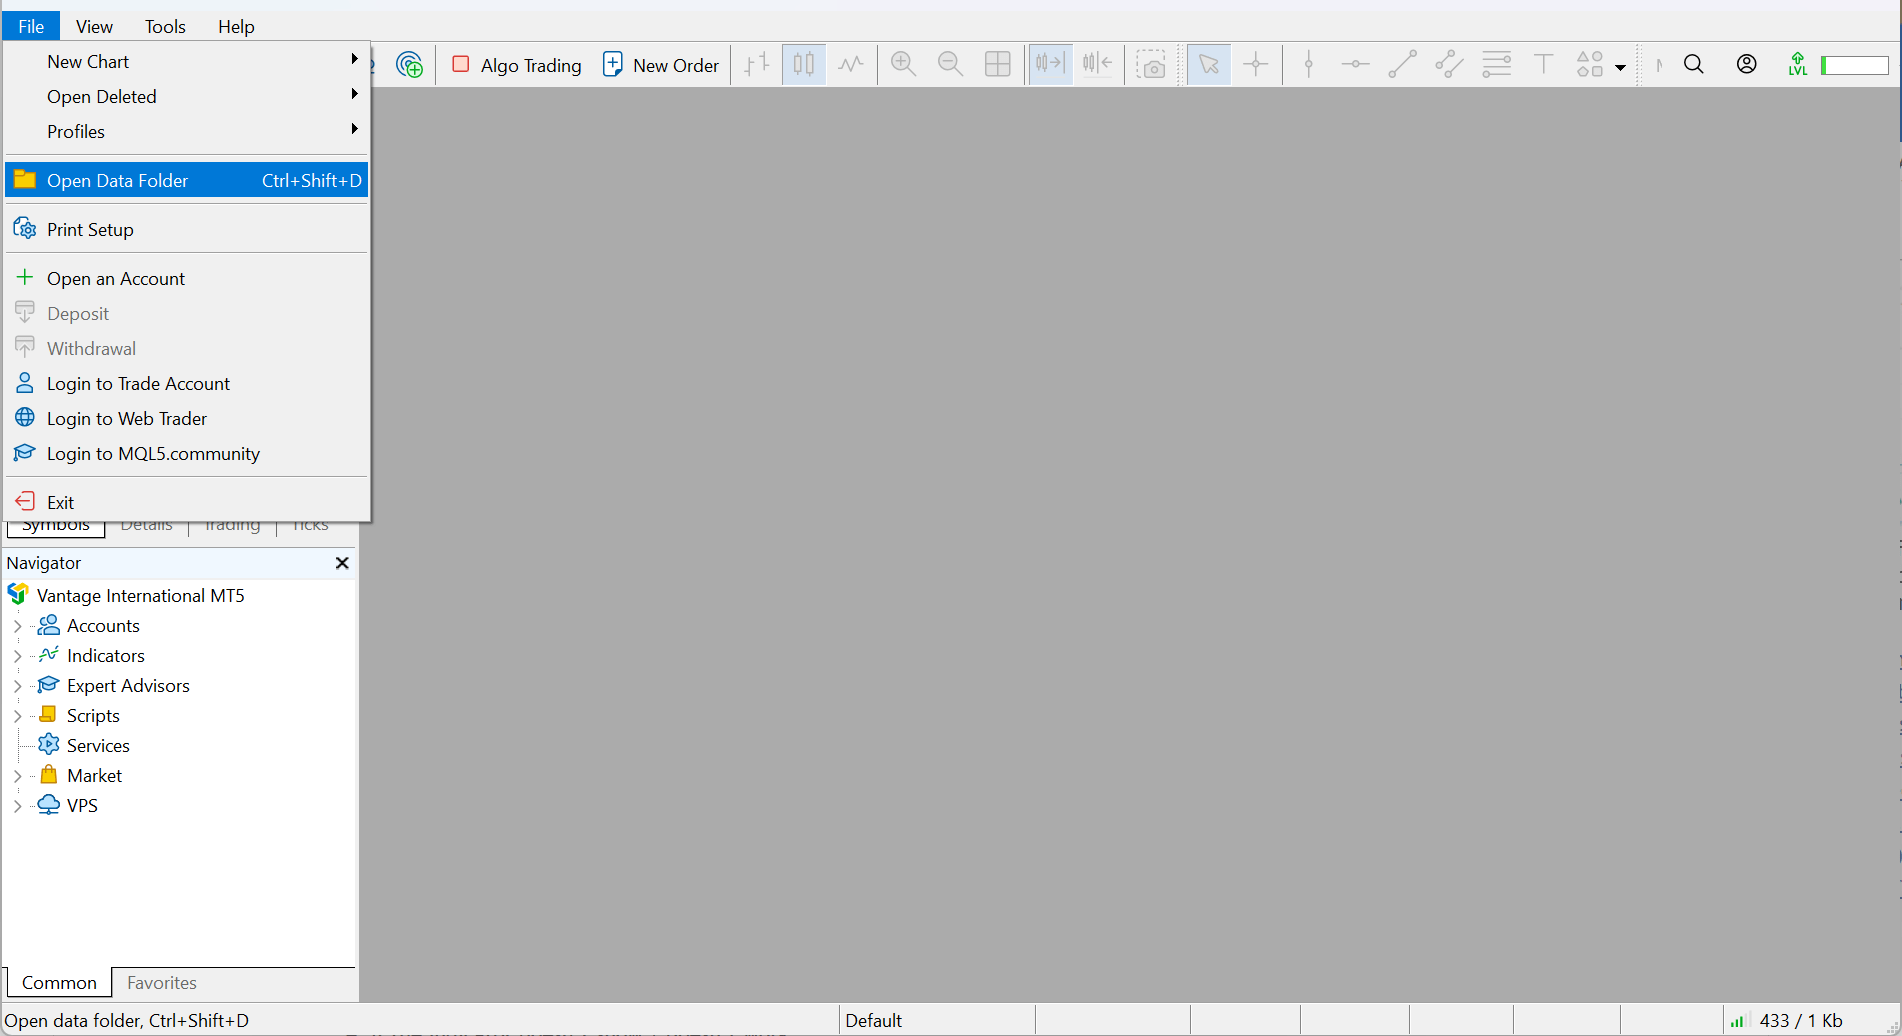This screenshot has width=1902, height=1036.
Task: Toggle the chart shift icon
Action: click(1097, 65)
